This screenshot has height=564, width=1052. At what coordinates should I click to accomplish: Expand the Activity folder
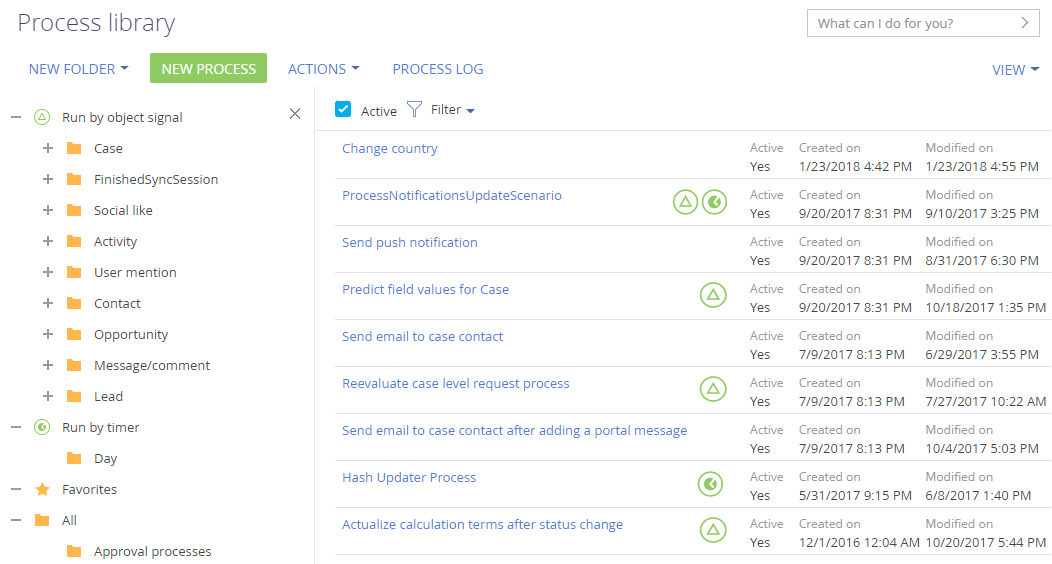pyautogui.click(x=48, y=241)
